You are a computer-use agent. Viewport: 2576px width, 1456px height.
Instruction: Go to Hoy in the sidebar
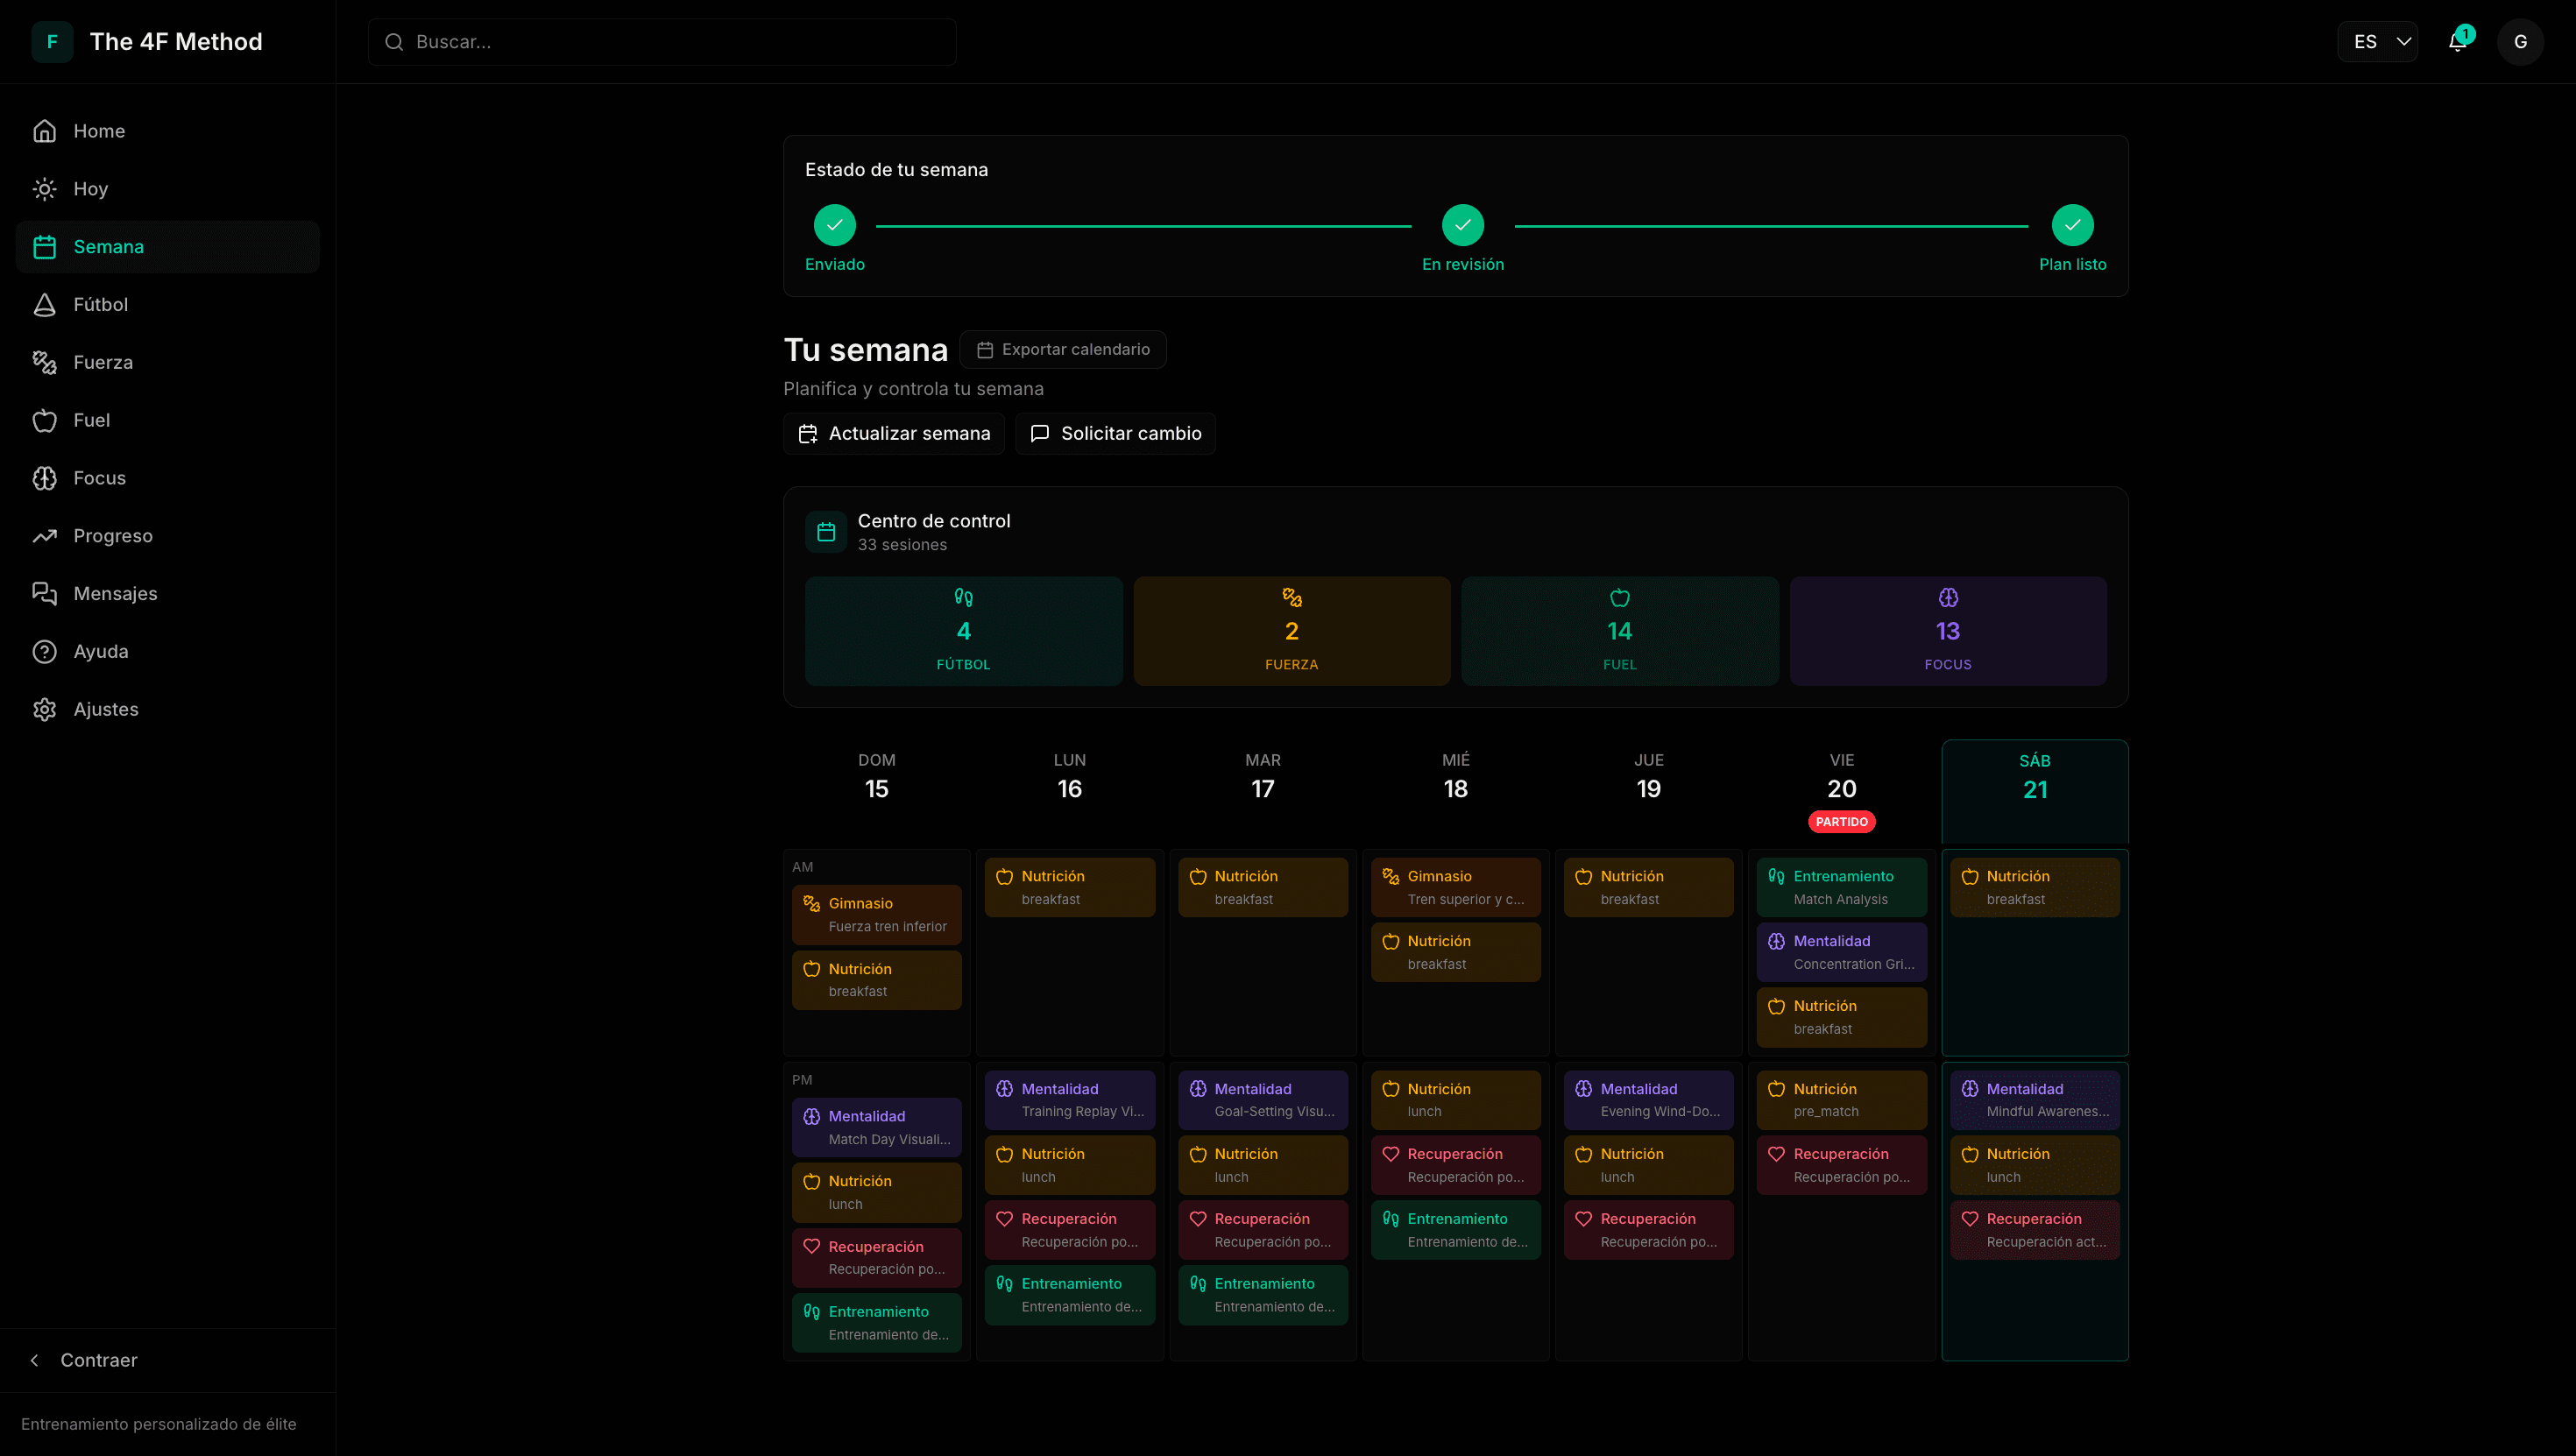click(90, 189)
